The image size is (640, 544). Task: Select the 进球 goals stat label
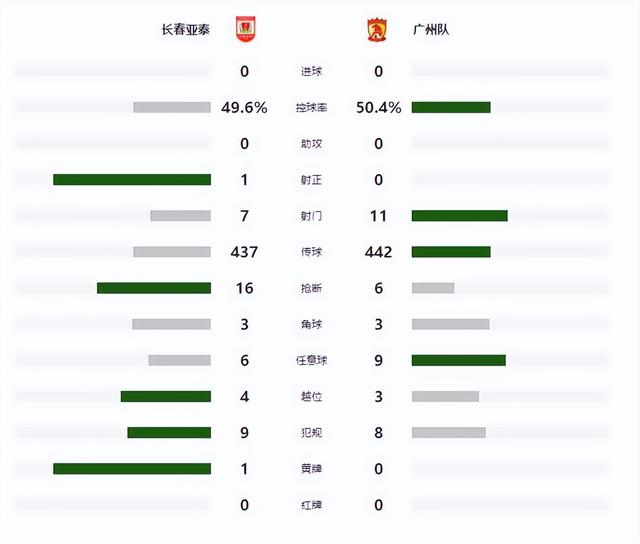pos(311,72)
